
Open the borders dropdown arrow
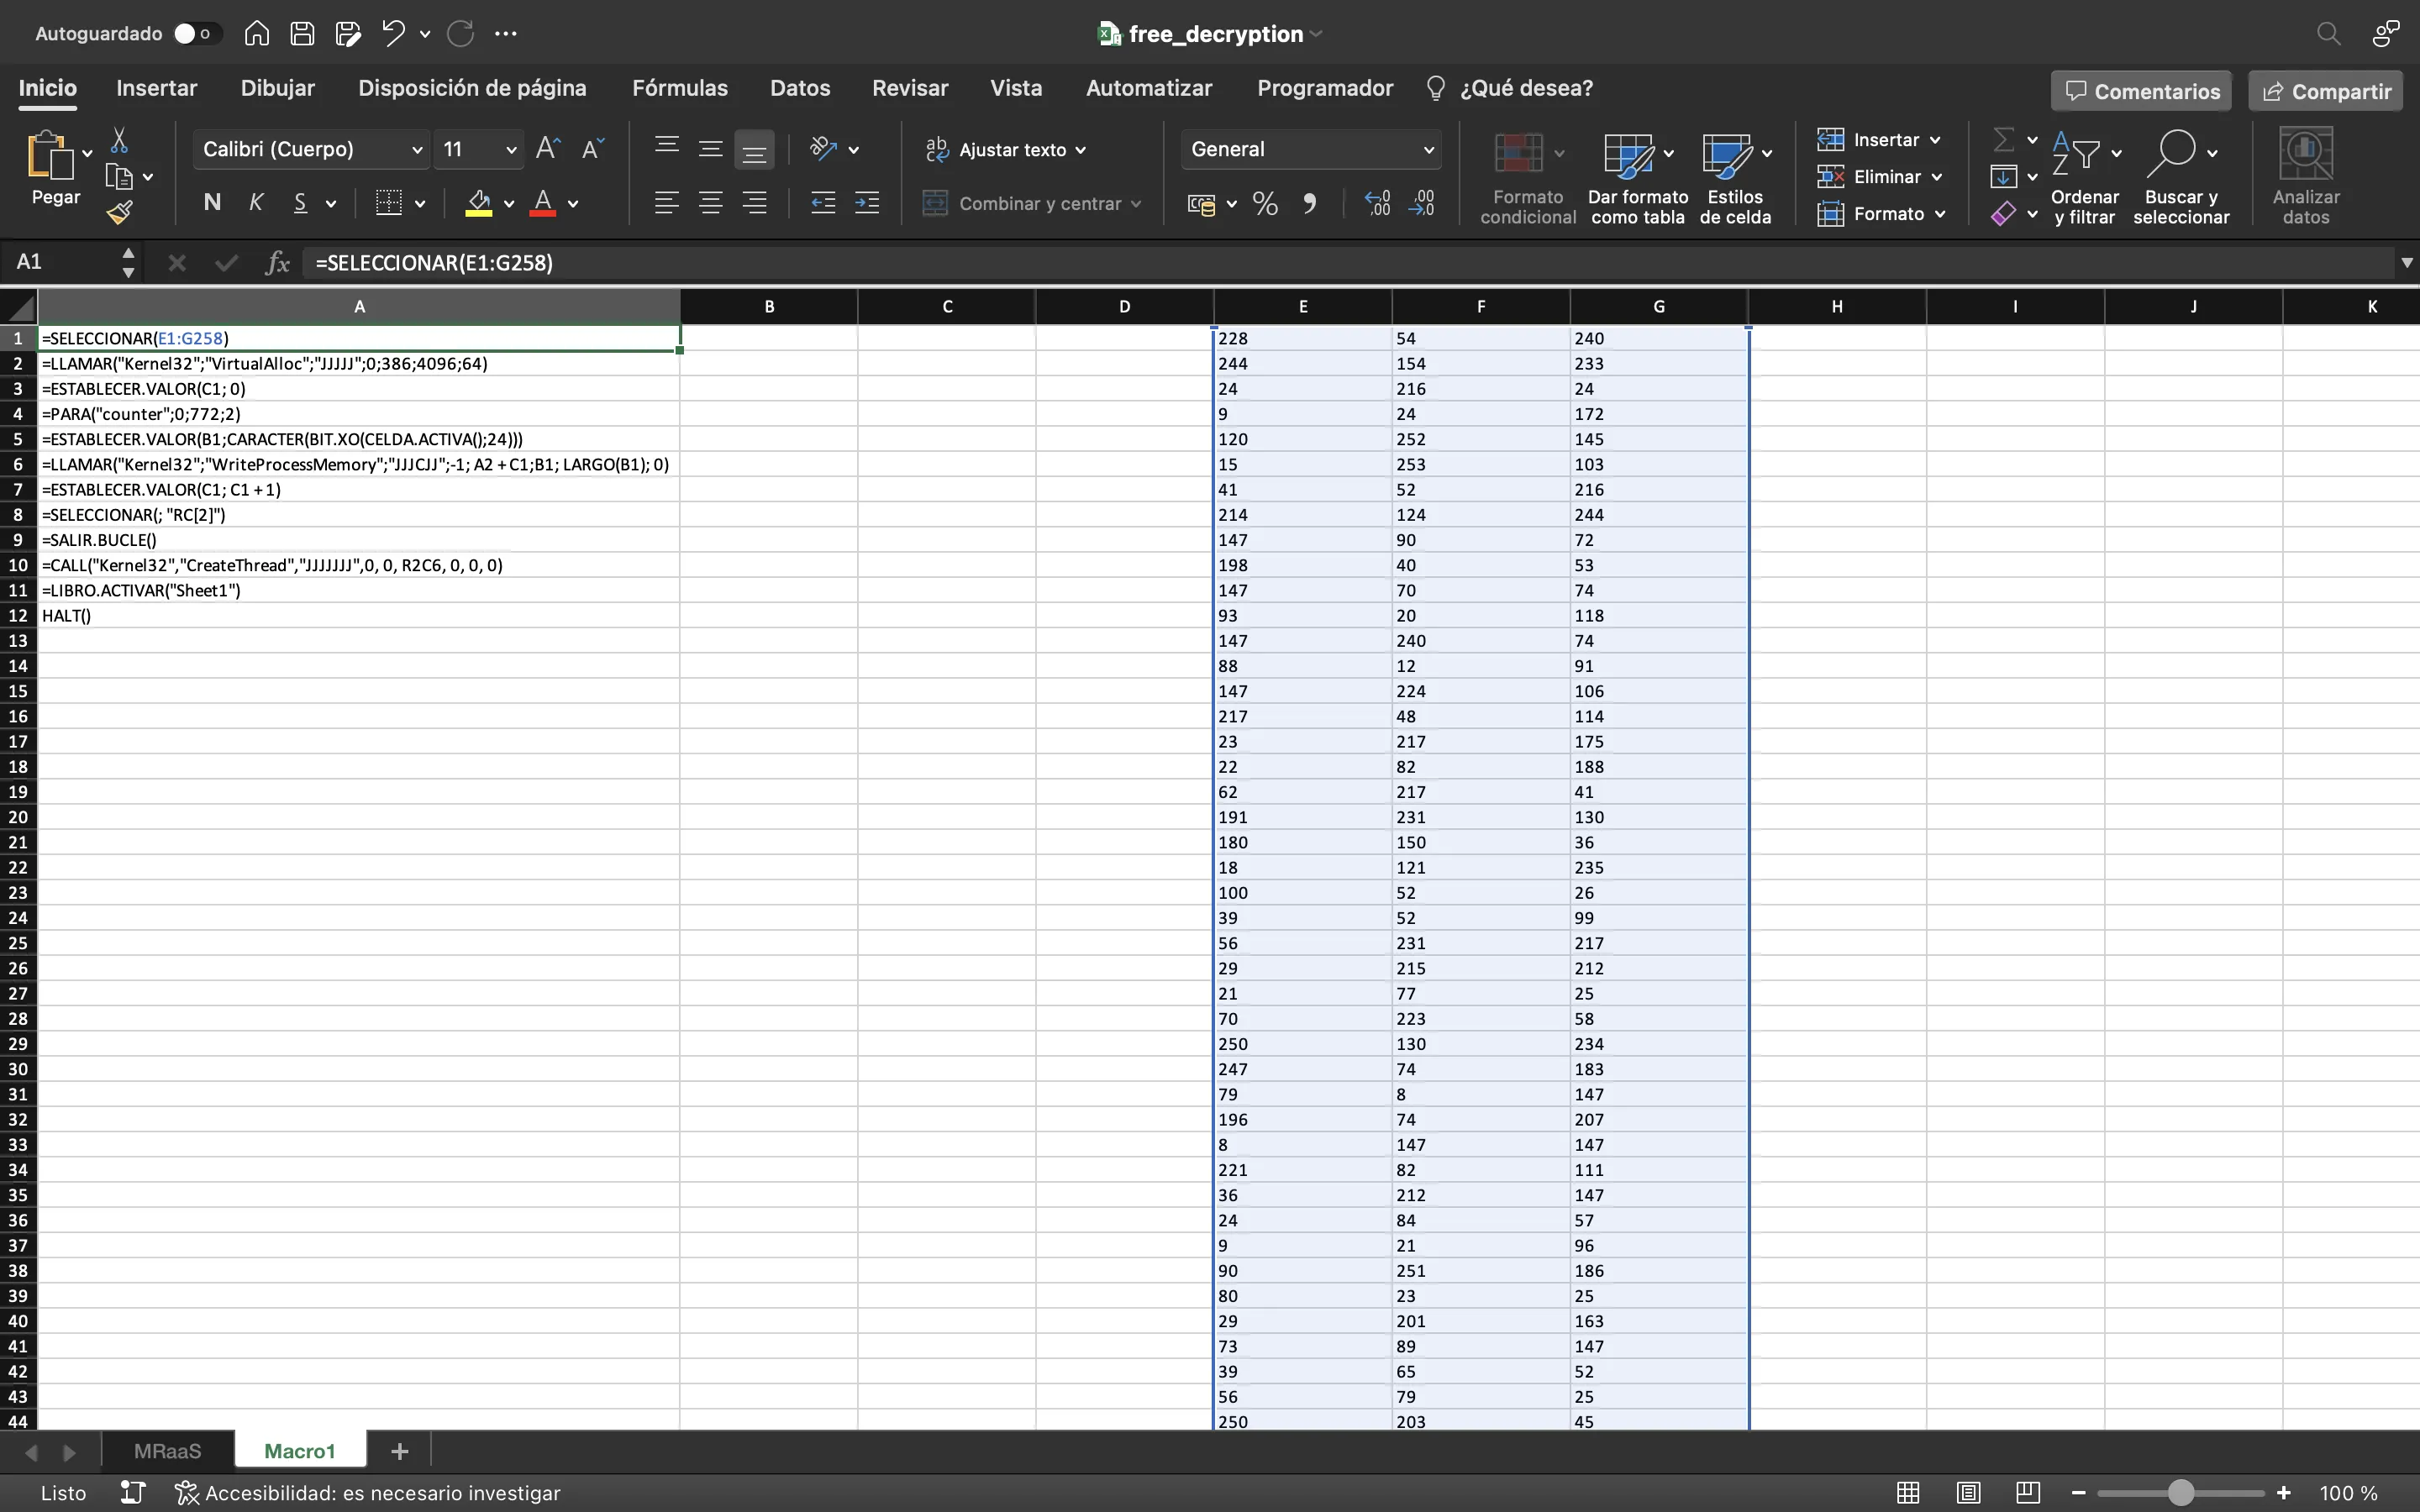pyautogui.click(x=420, y=204)
